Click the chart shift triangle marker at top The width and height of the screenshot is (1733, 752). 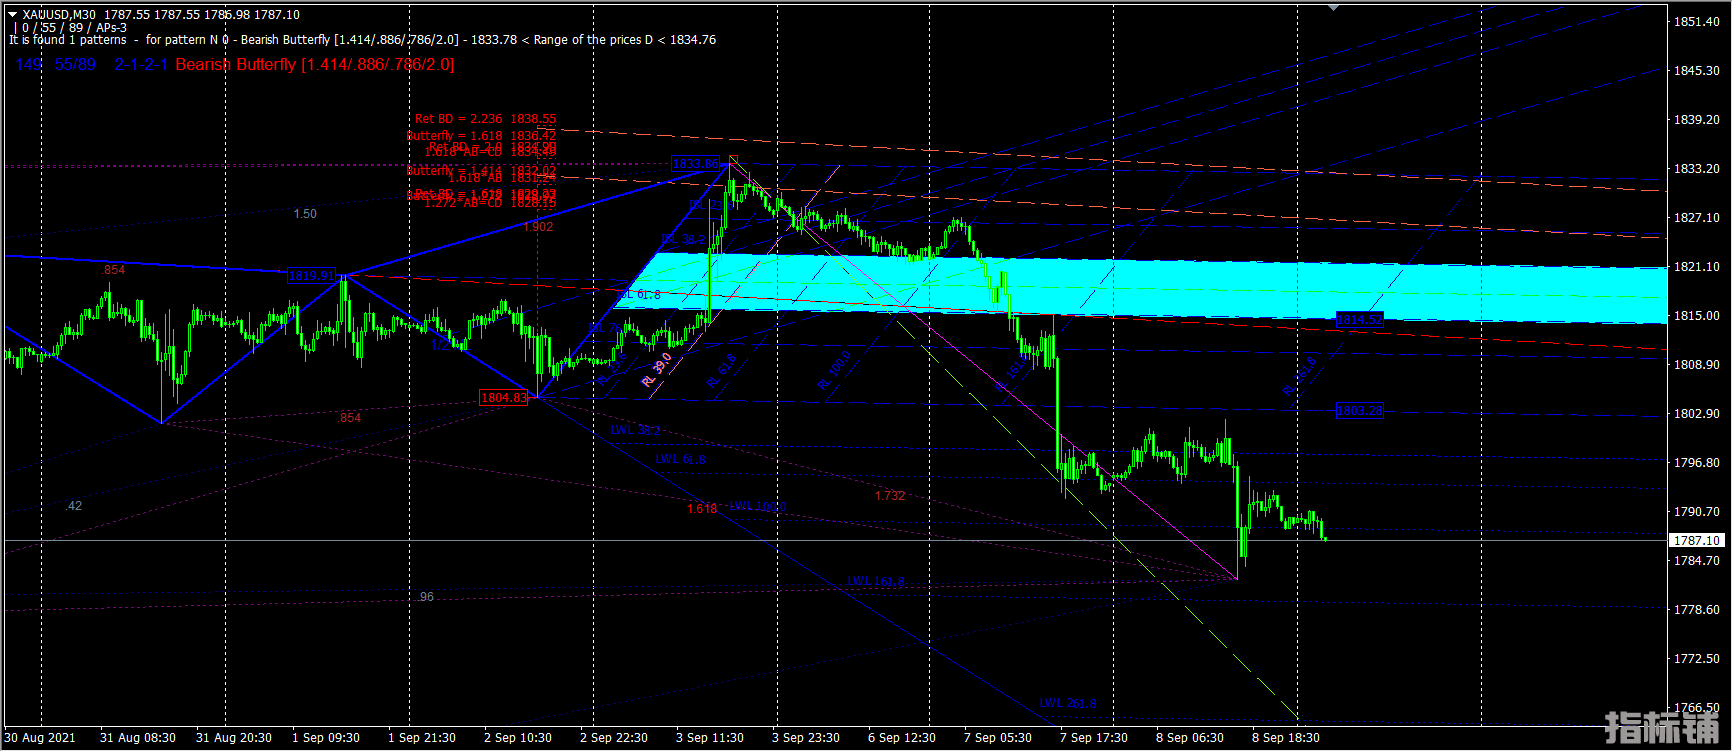1333,7
